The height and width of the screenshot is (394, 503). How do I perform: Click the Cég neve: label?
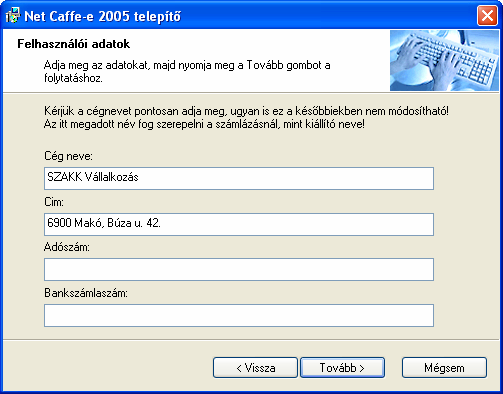(x=68, y=156)
